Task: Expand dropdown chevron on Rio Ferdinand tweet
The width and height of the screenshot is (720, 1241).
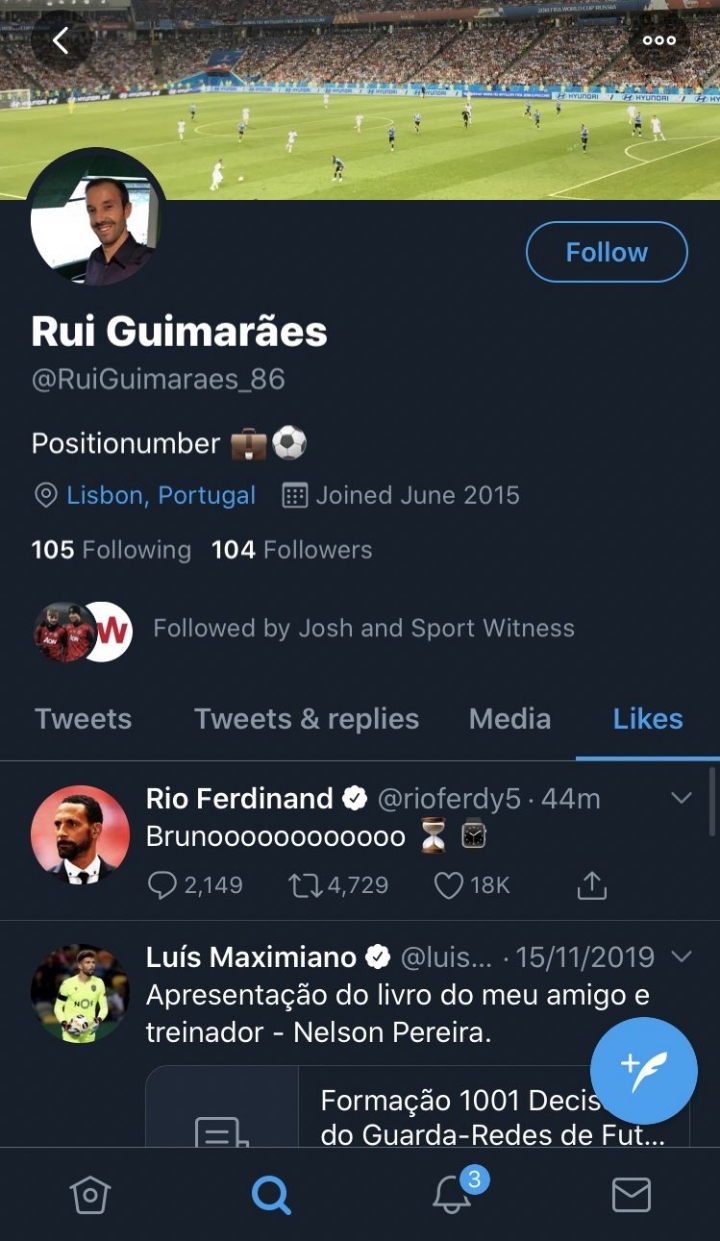Action: click(x=681, y=798)
